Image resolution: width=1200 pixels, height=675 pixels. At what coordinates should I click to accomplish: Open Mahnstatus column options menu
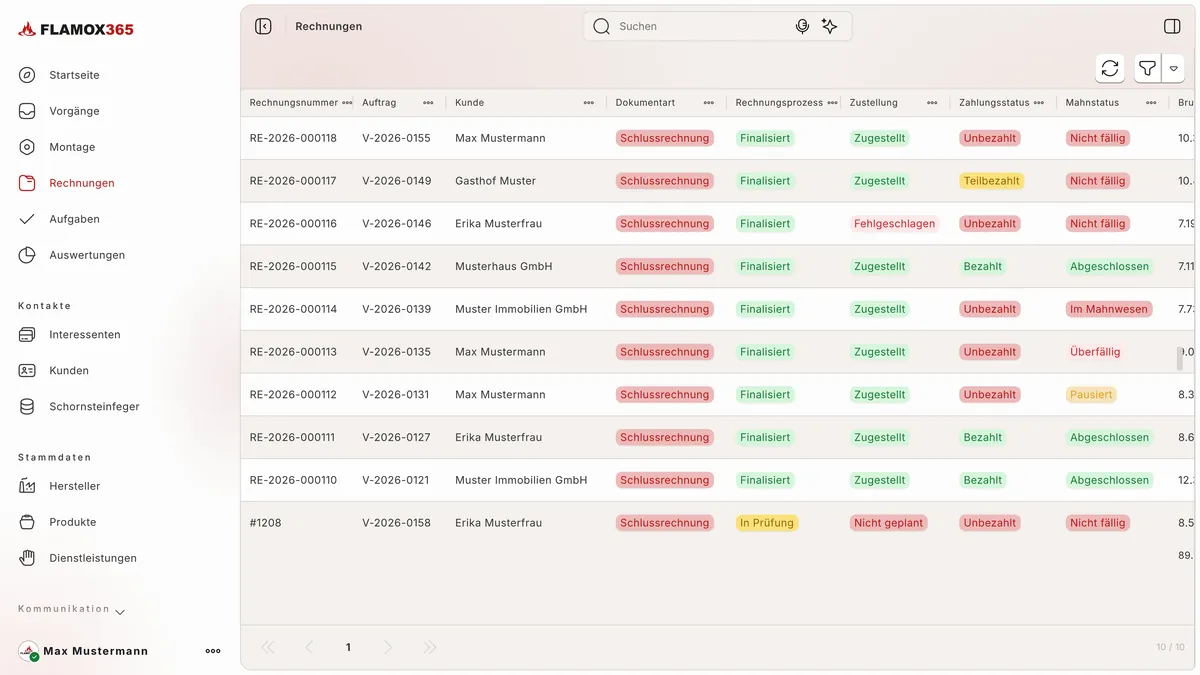click(x=1151, y=103)
